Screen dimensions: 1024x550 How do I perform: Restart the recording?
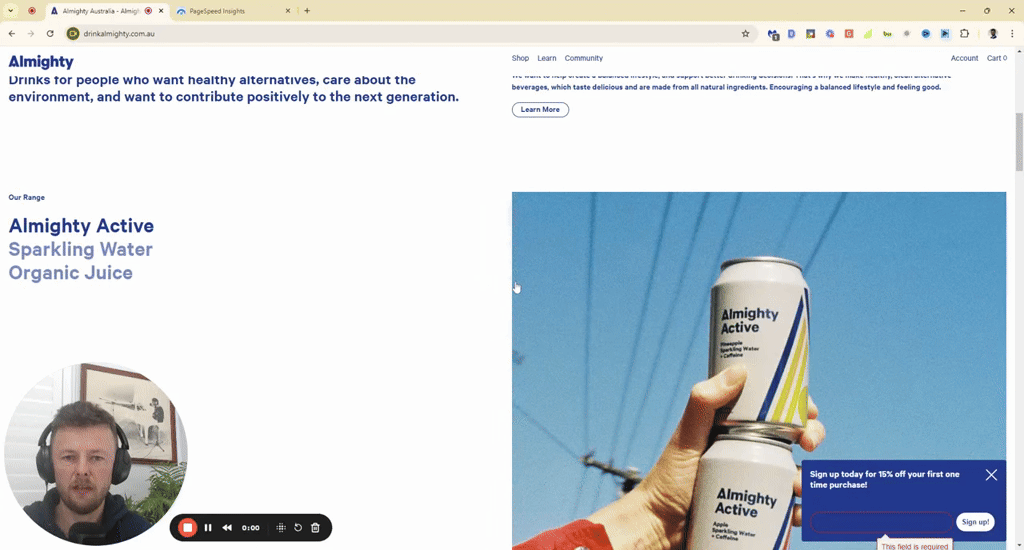pyautogui.click(x=298, y=528)
